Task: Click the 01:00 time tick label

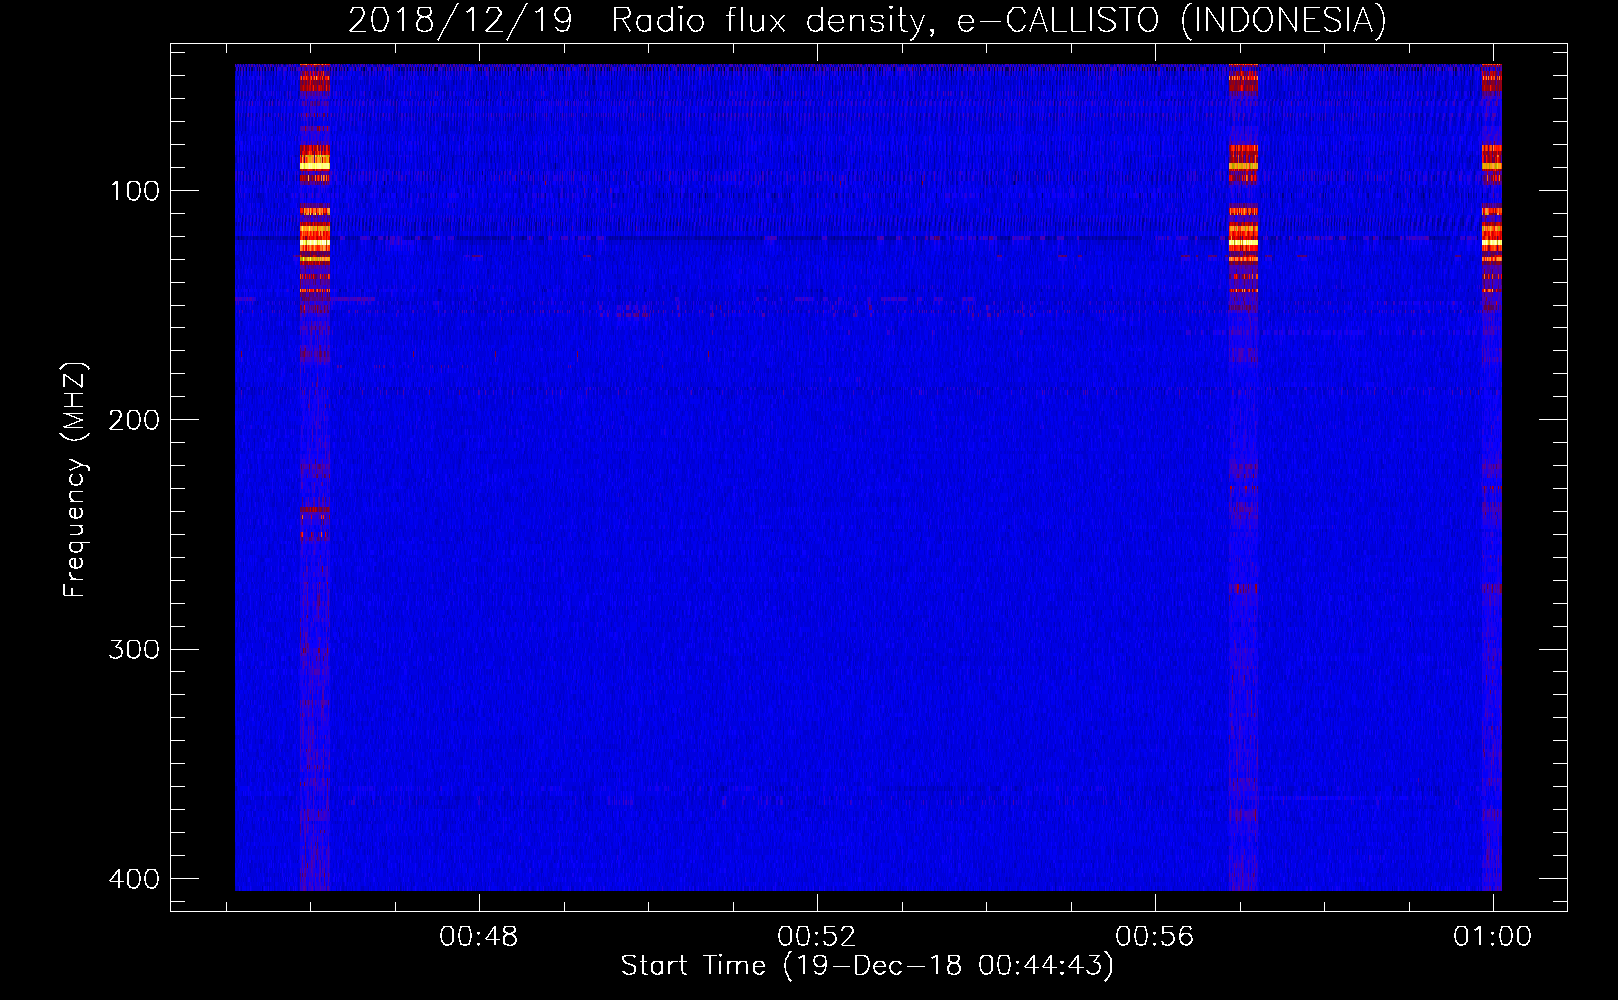Action: coord(1493,937)
